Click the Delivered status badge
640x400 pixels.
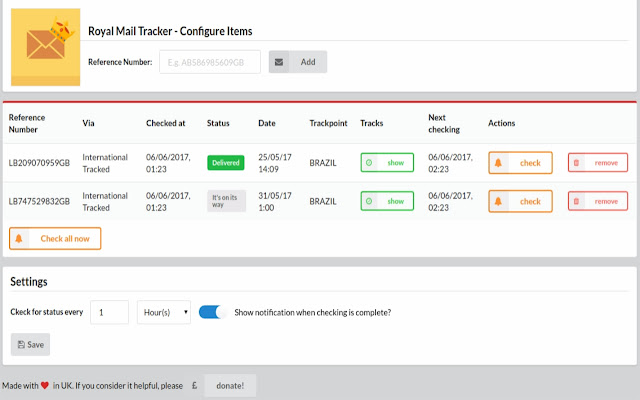pyautogui.click(x=226, y=162)
